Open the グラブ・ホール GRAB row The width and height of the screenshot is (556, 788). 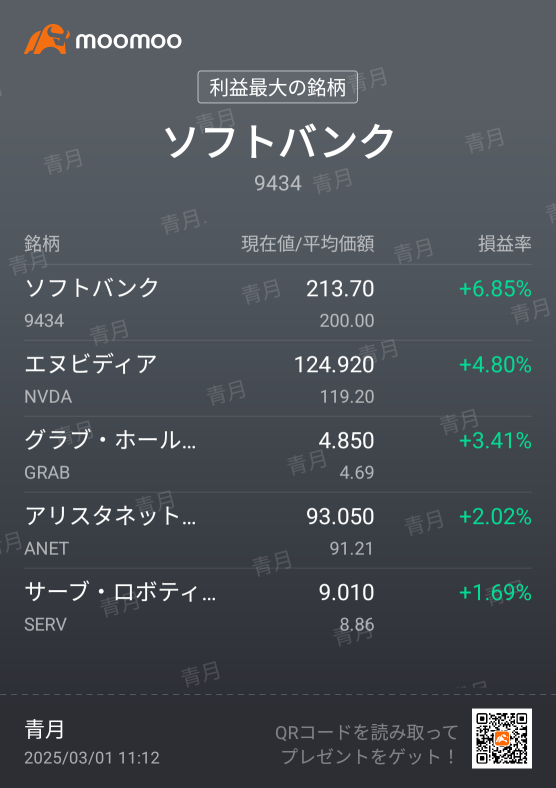pyautogui.click(x=278, y=455)
